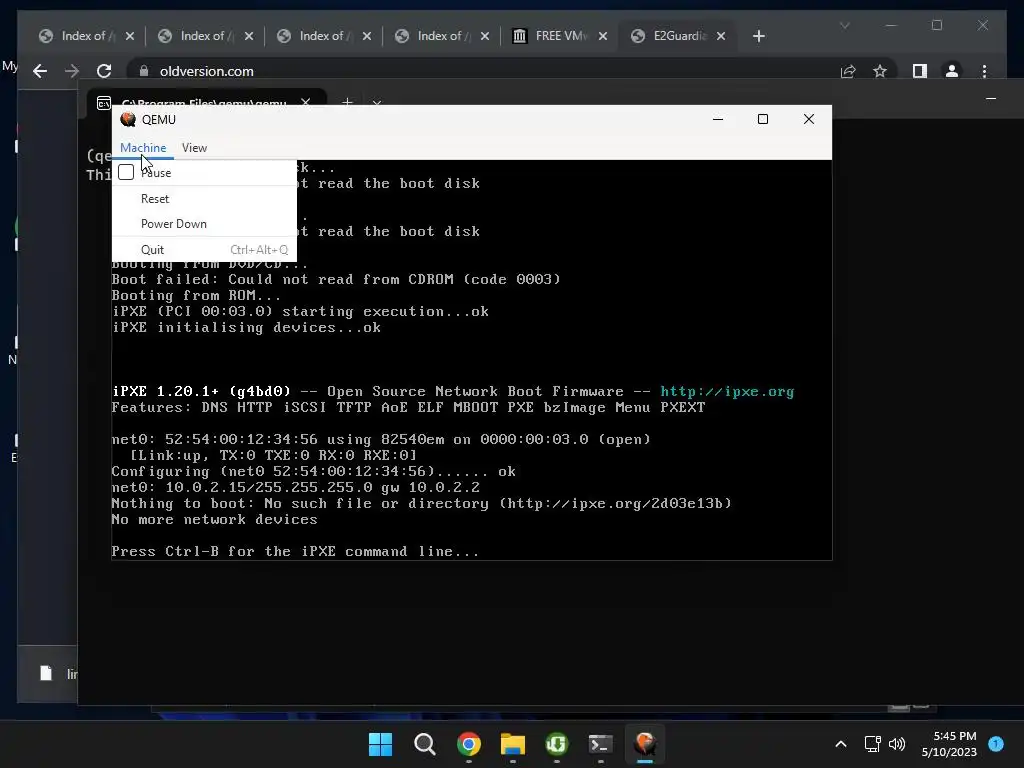The image size is (1024, 768).
Task: Minimize the QEMU window
Action: pos(718,119)
